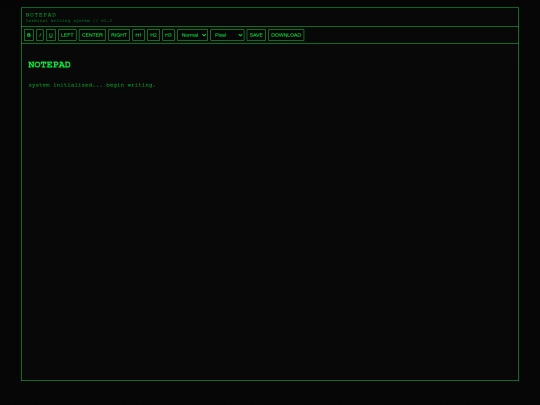Apply the H1 heading style
The height and width of the screenshot is (405, 540).
click(x=138, y=35)
